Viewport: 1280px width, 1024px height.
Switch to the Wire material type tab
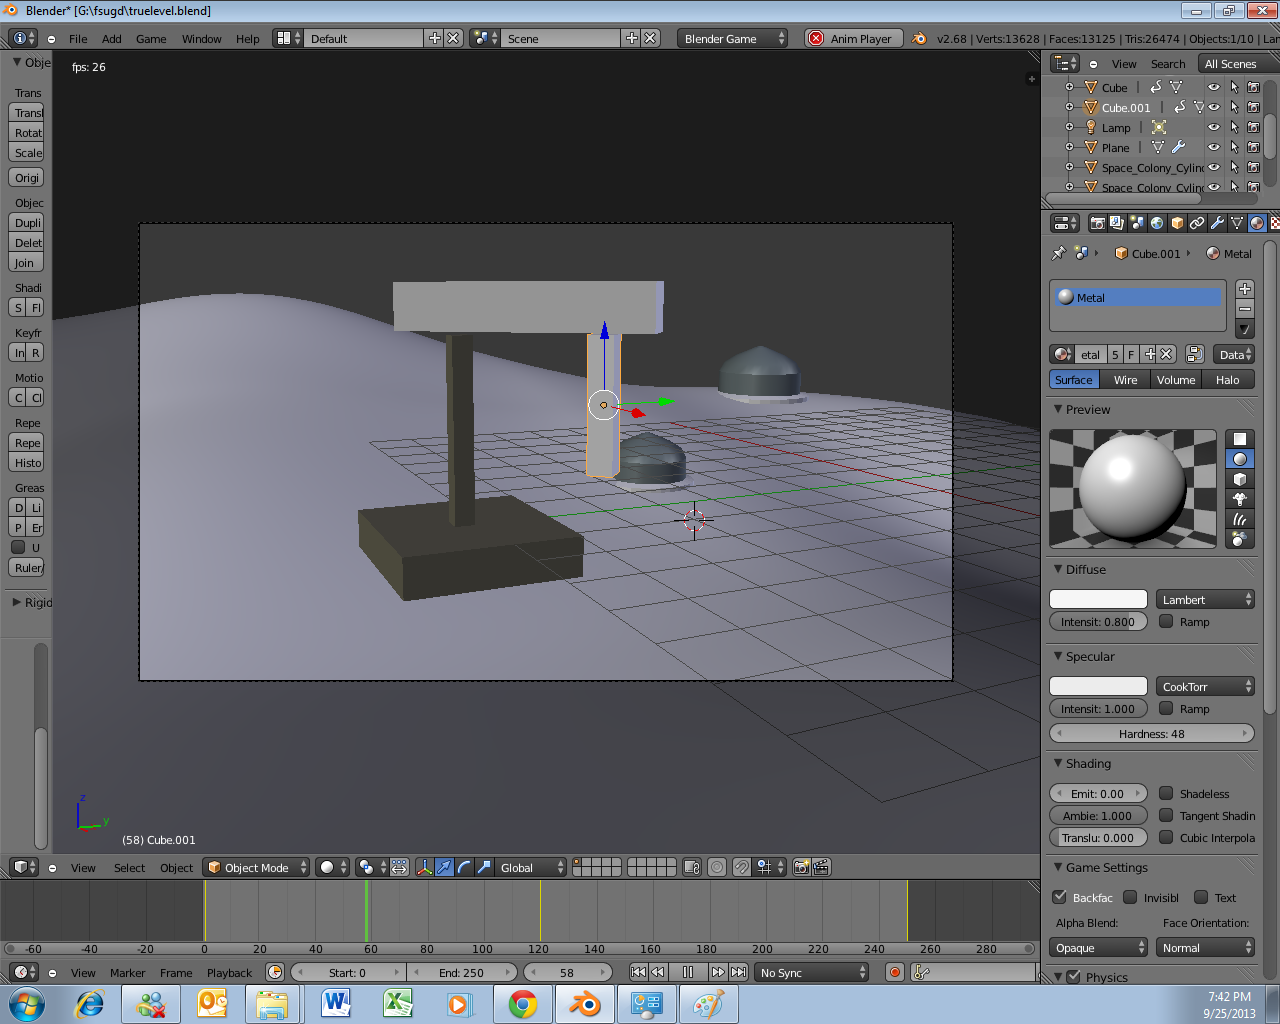[x=1125, y=379]
